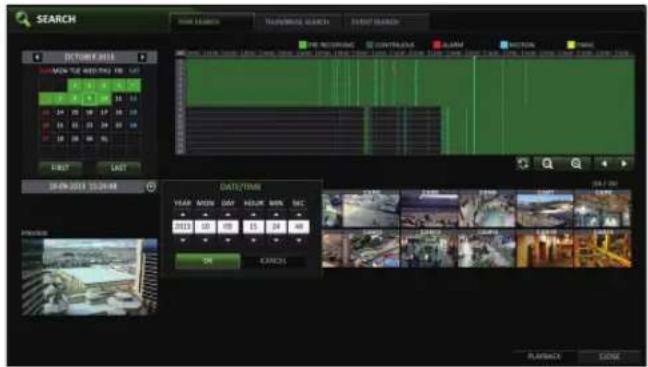Decrease the HOUR value with down arrow
Image resolution: width=648 pixels, height=367 pixels.
[253, 240]
